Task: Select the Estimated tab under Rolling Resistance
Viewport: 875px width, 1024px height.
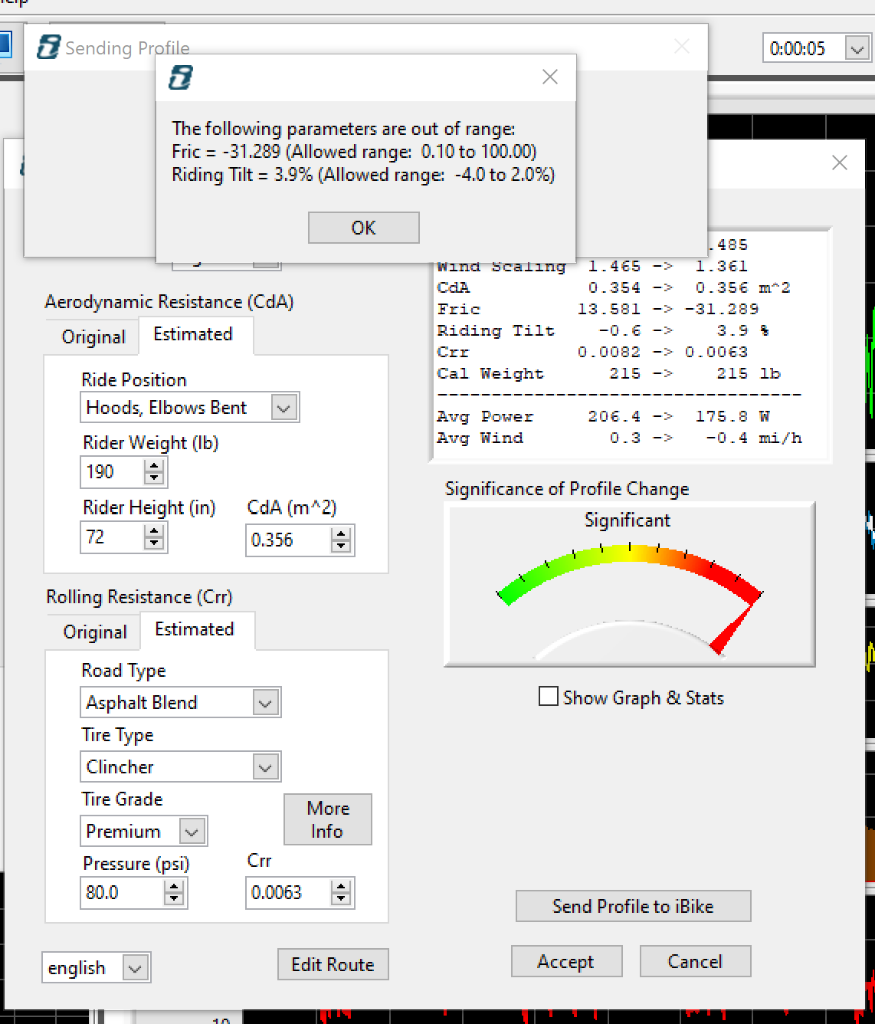Action: (196, 630)
